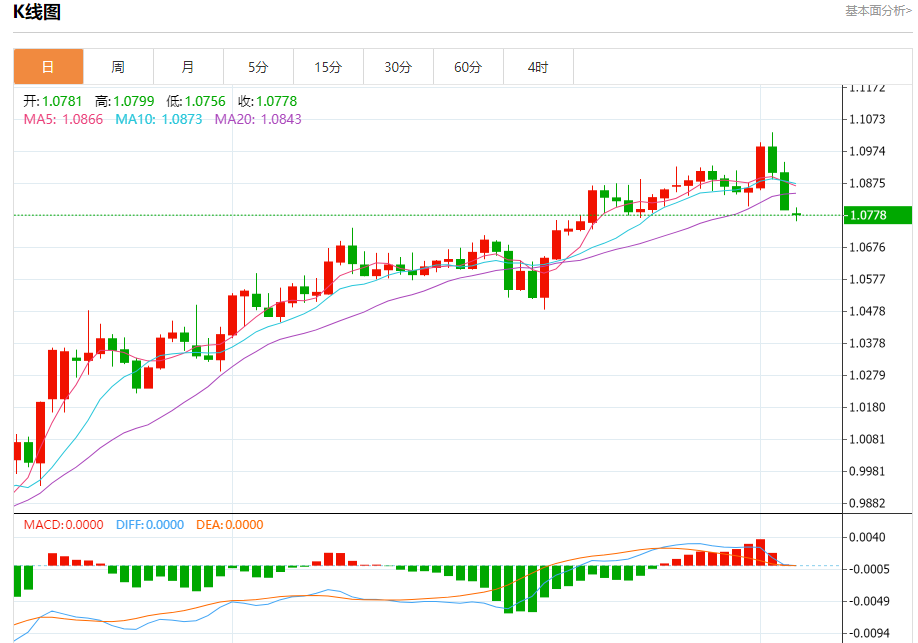
Task: Click the 1.0676 price axis label
Action: click(867, 247)
